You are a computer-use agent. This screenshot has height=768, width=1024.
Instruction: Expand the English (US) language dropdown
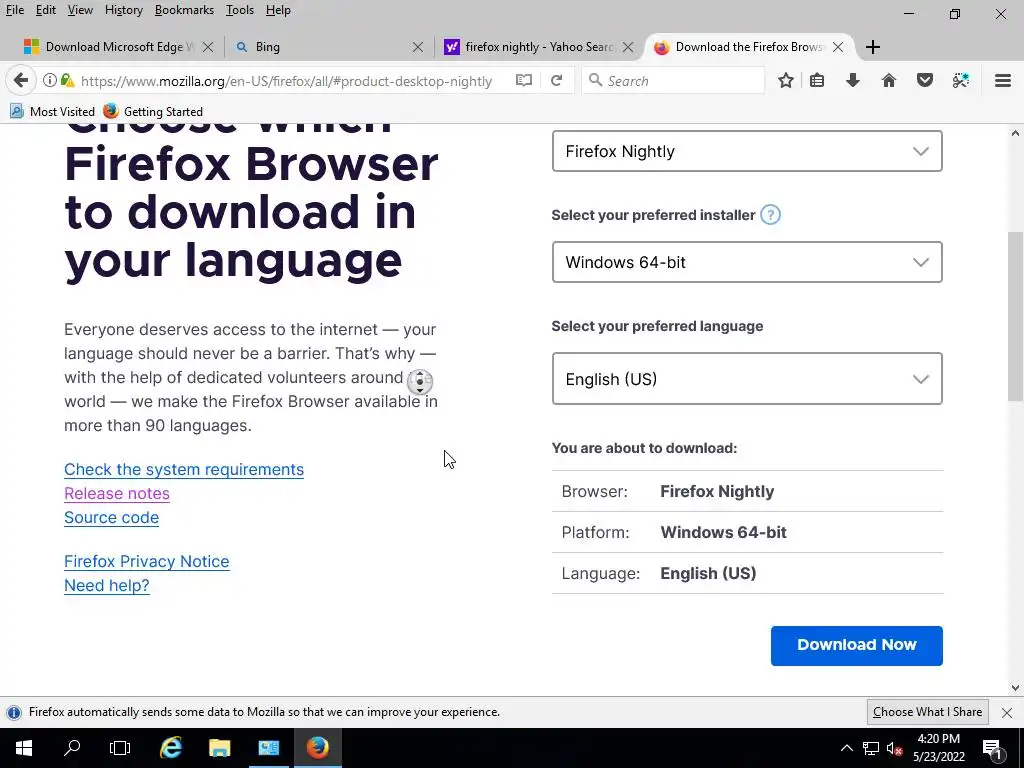[x=746, y=379]
